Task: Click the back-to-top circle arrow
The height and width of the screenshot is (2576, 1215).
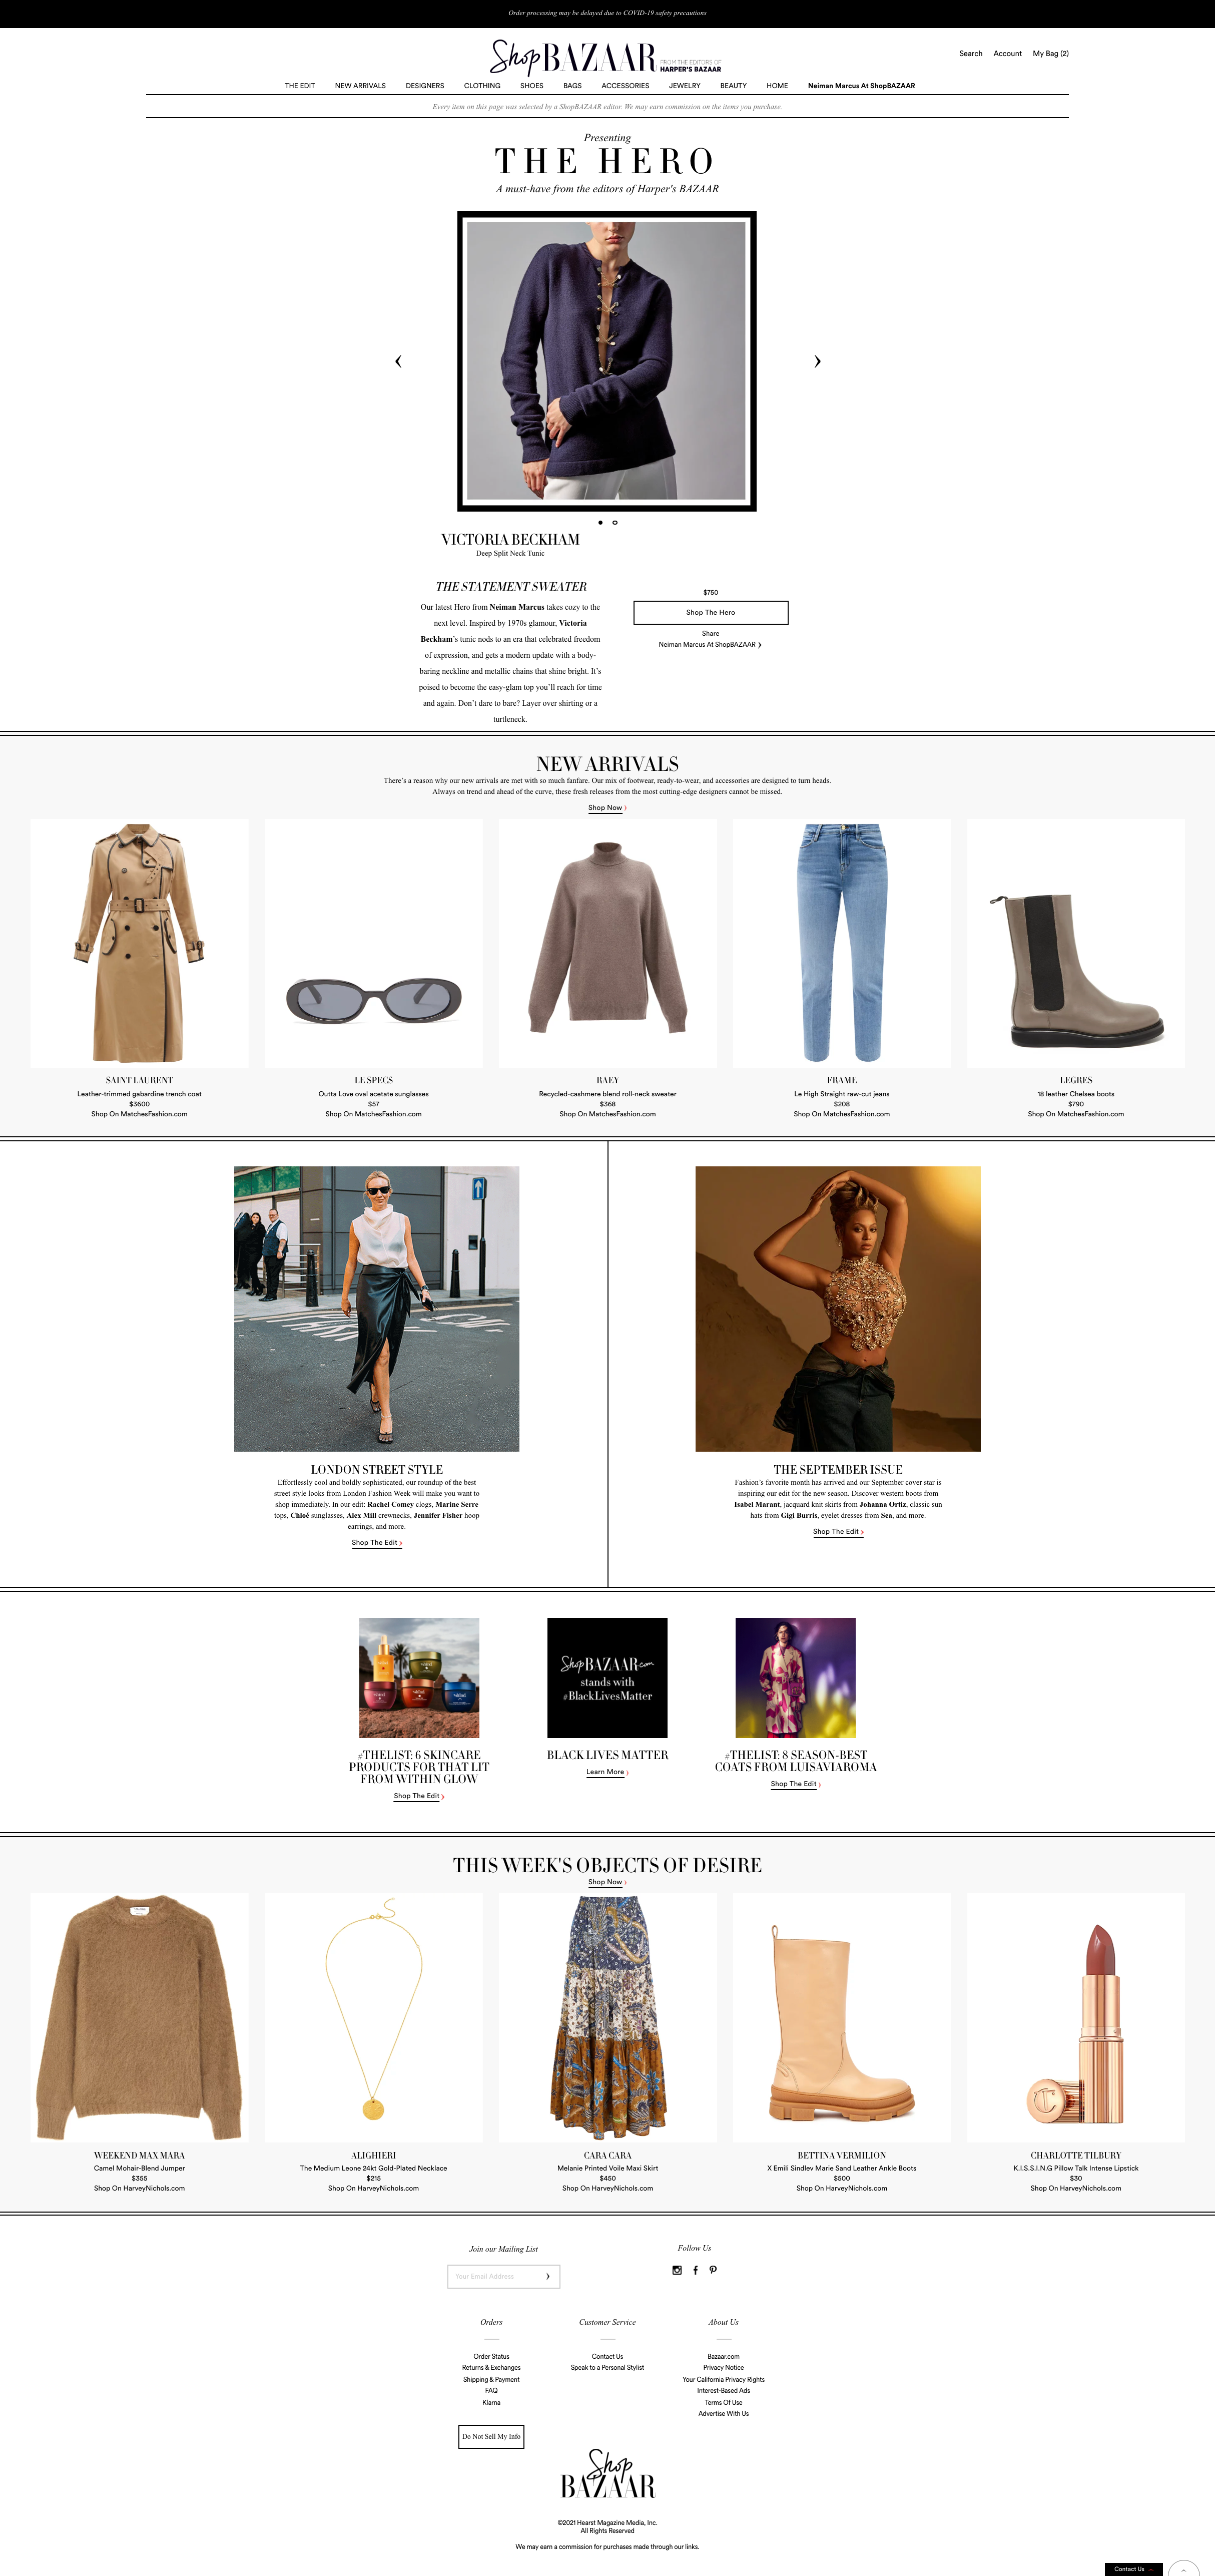Action: (1184, 2568)
